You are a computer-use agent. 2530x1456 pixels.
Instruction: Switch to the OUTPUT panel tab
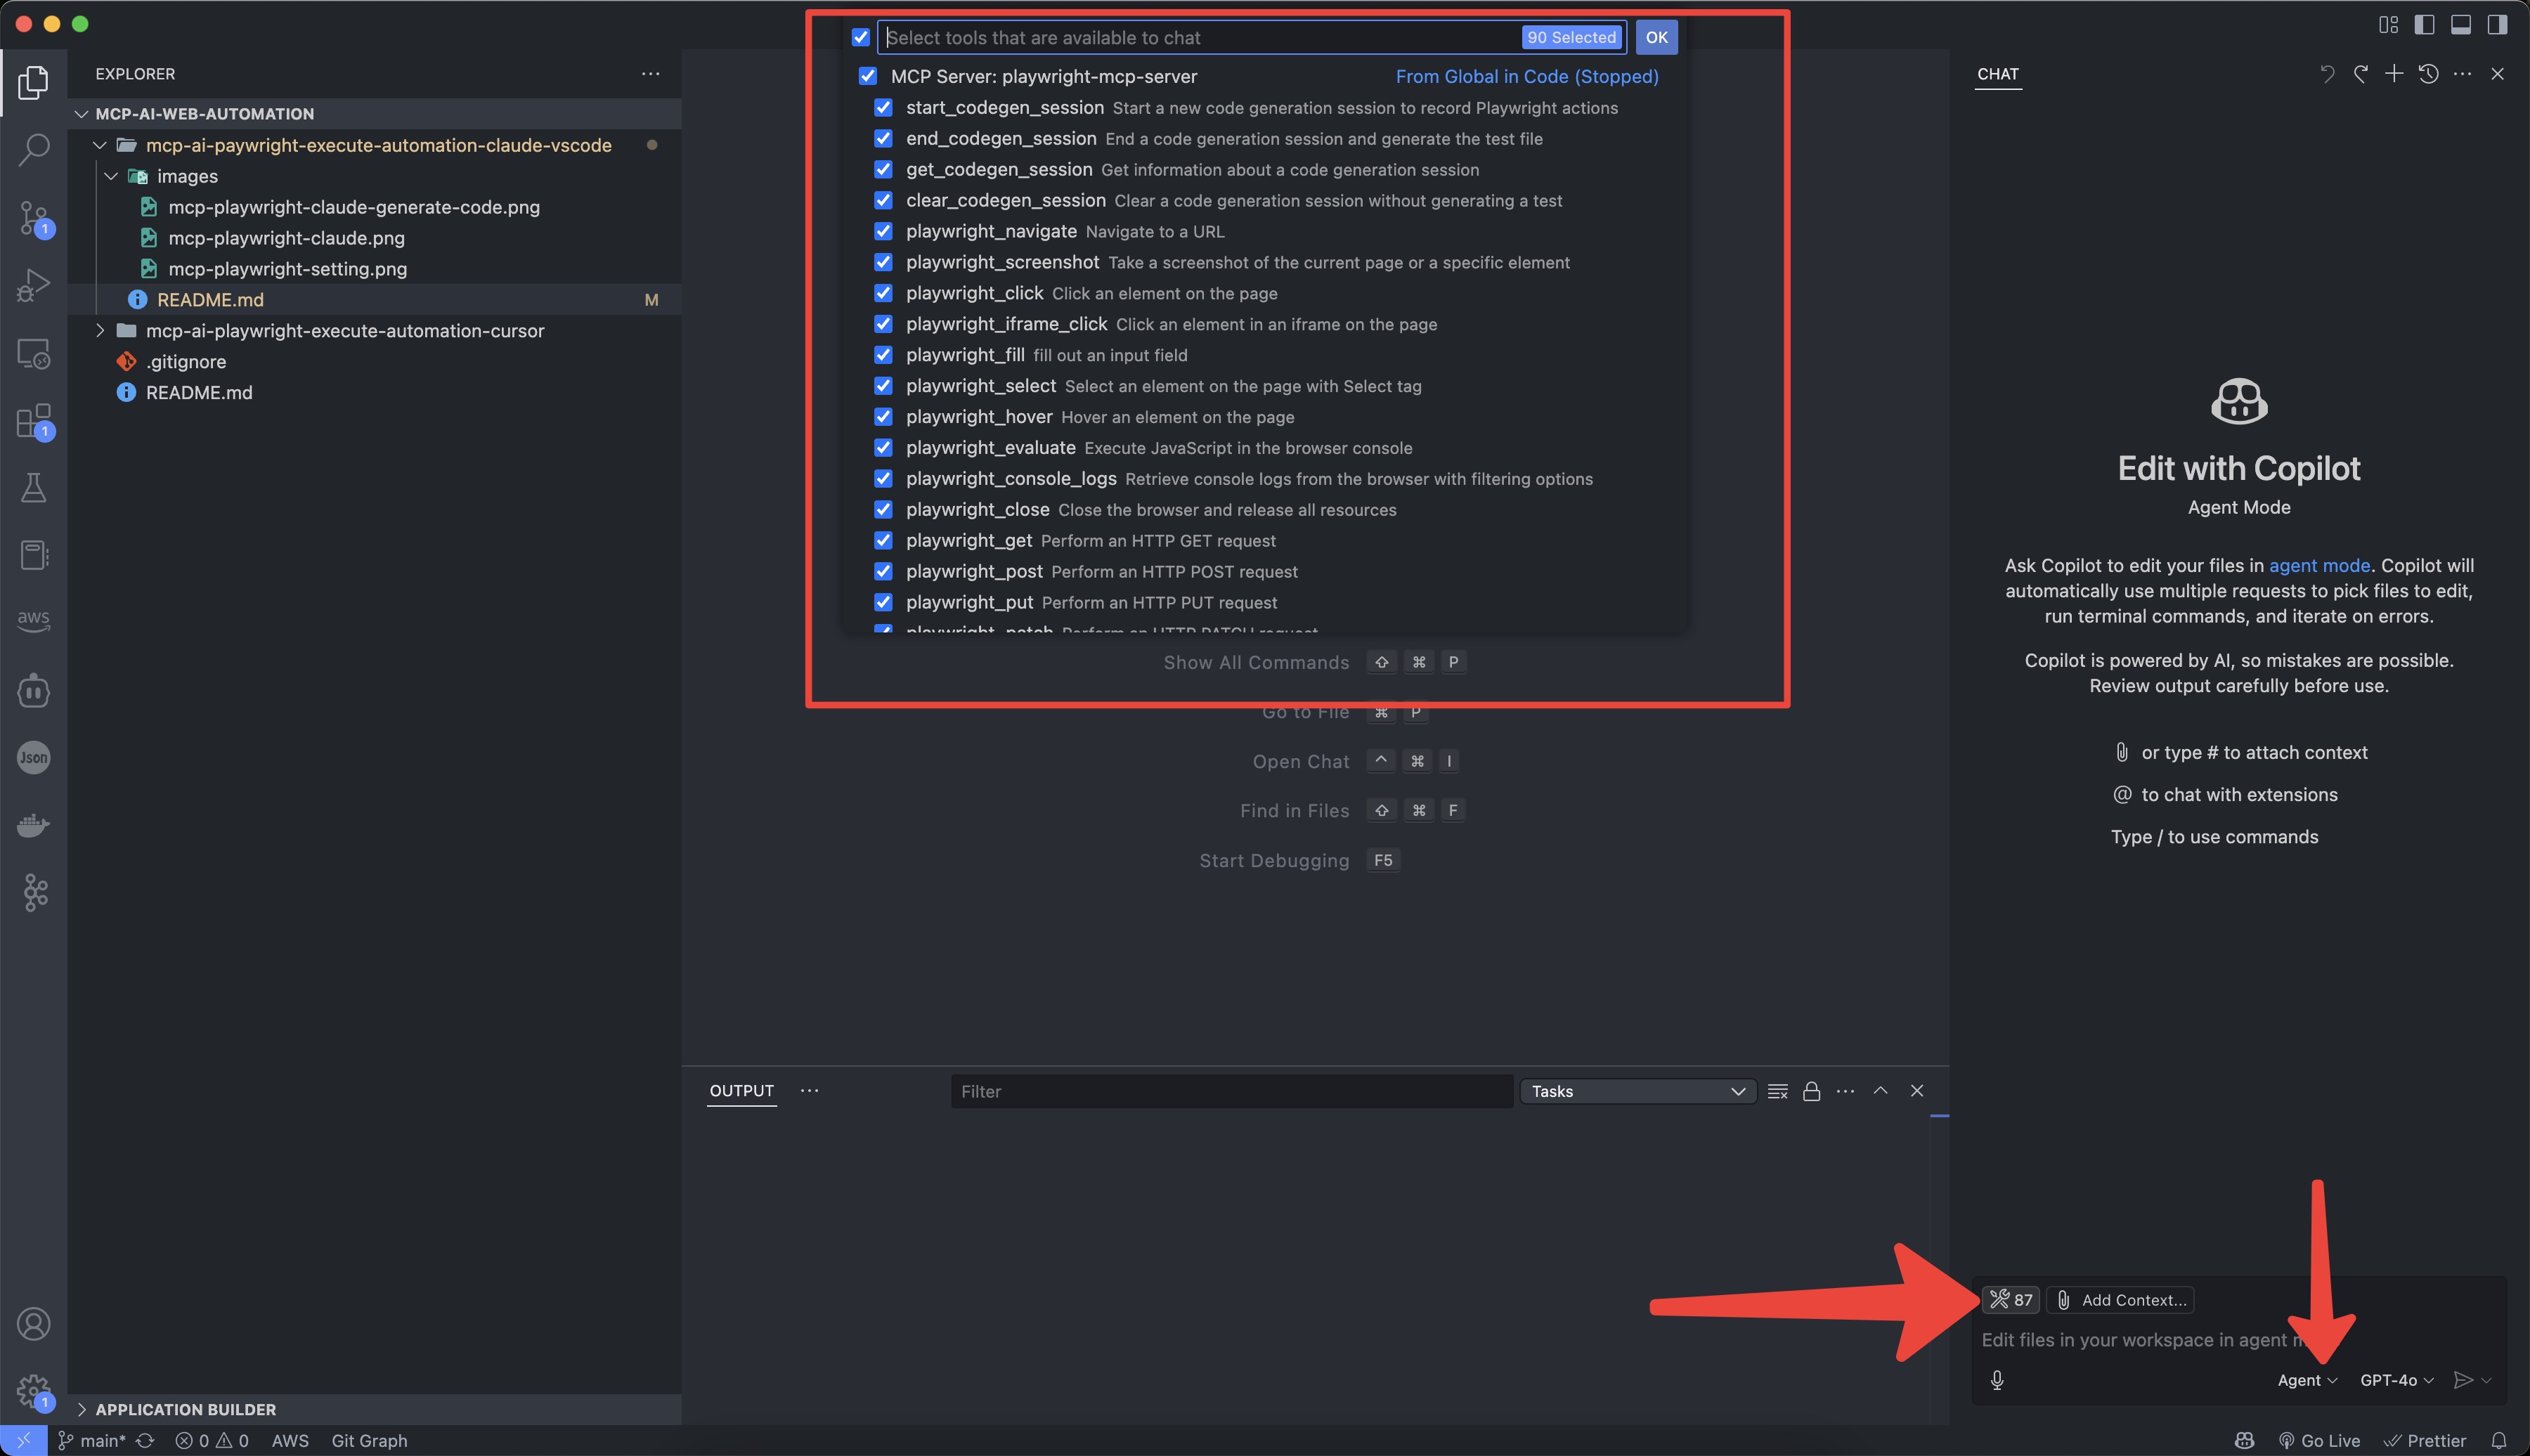click(741, 1091)
